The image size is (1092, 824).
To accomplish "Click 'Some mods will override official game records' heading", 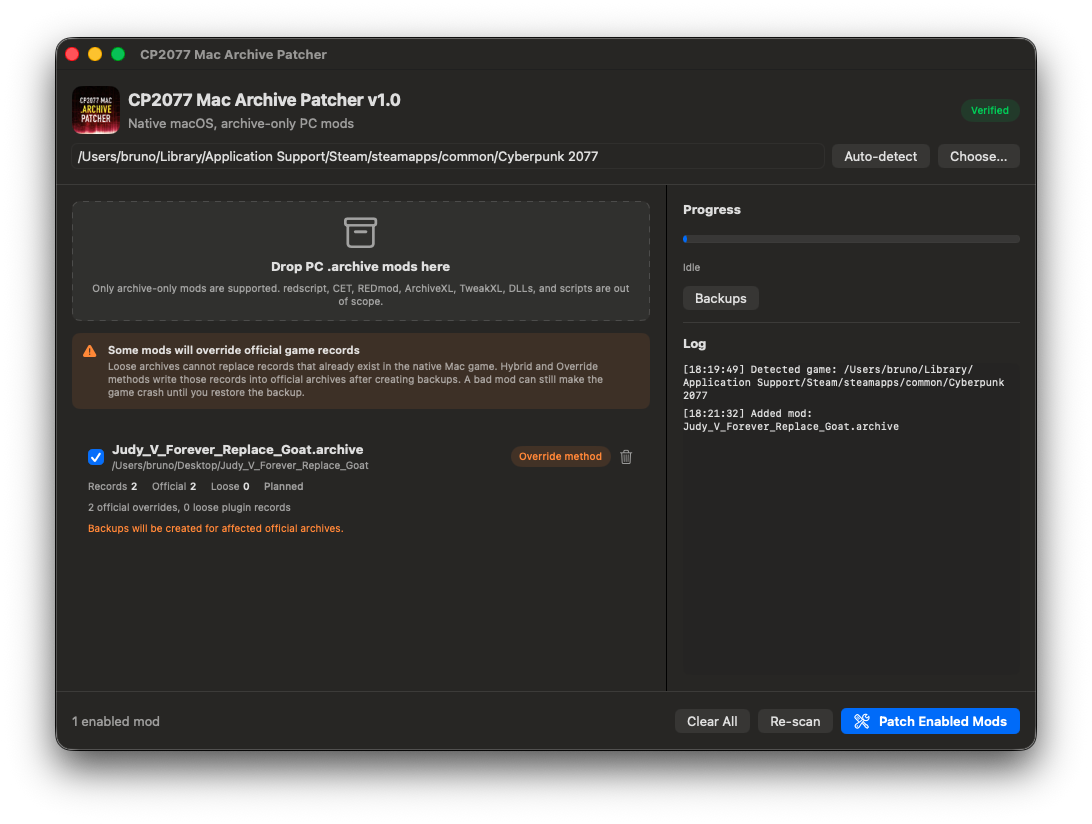I will 233,350.
